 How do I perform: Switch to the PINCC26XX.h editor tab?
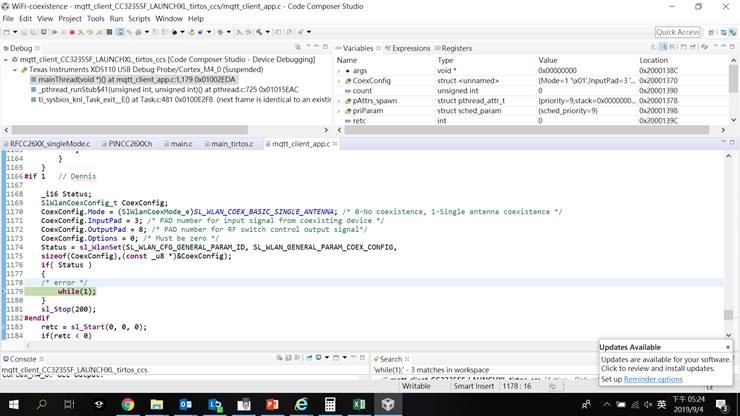(x=126, y=144)
